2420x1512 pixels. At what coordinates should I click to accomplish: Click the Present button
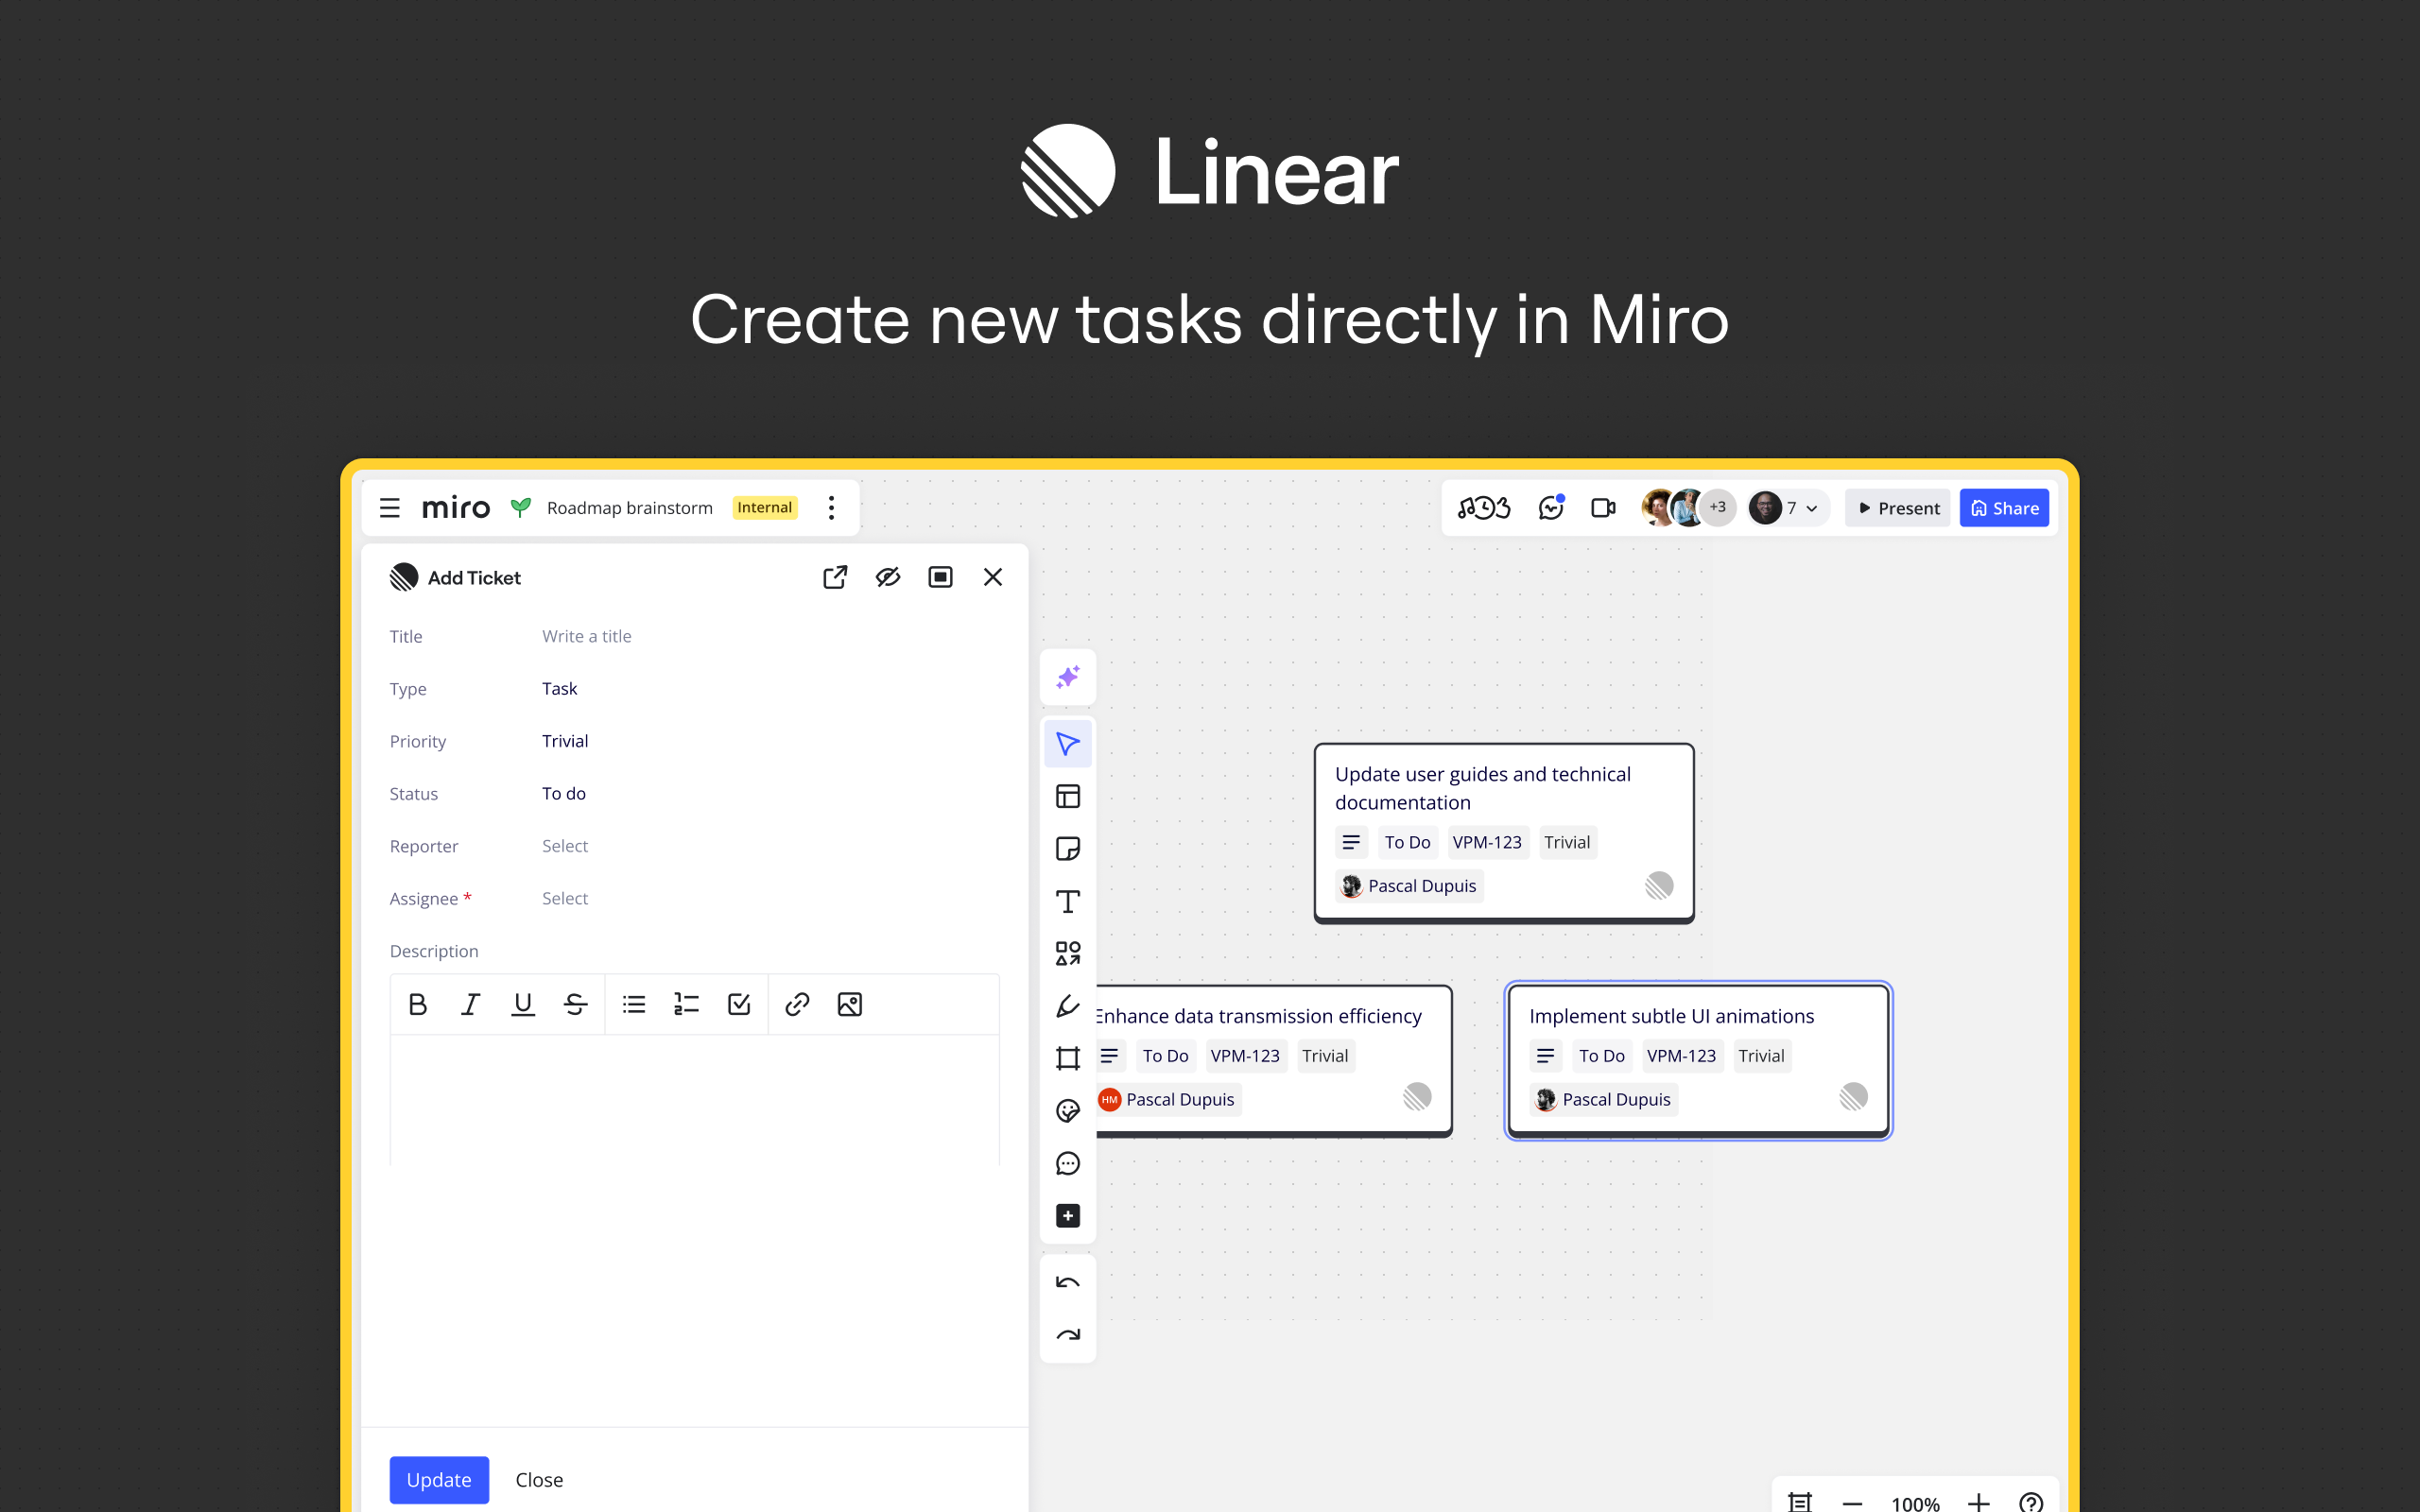[x=1898, y=508]
